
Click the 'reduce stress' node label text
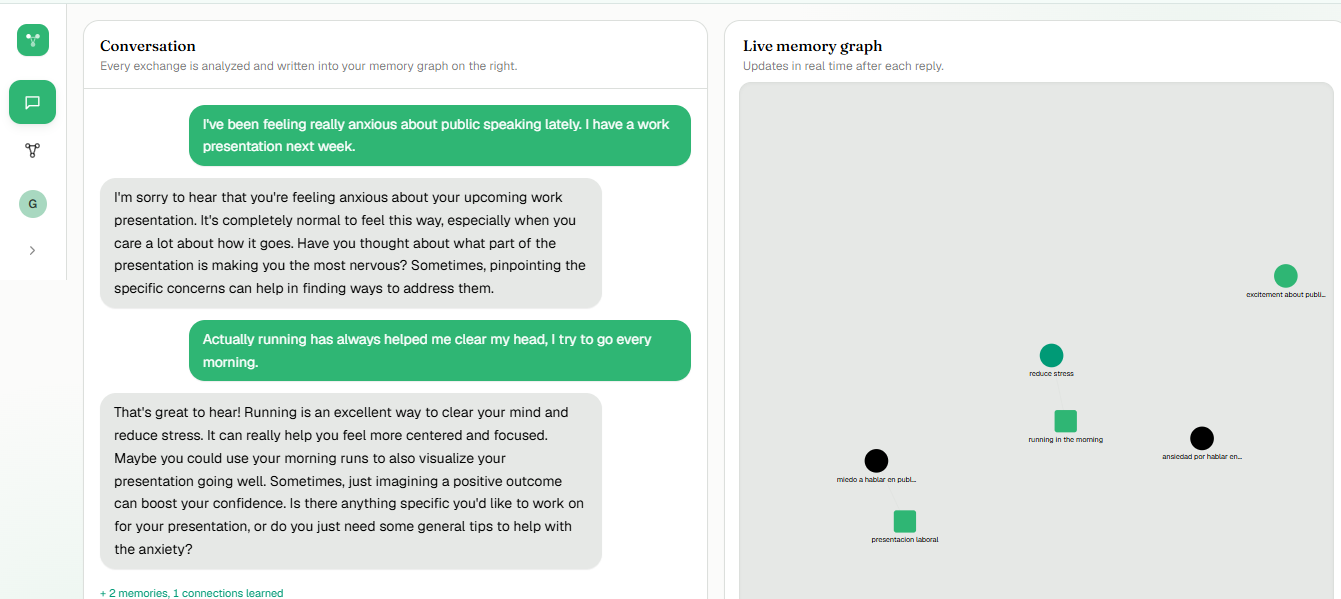(x=1051, y=374)
